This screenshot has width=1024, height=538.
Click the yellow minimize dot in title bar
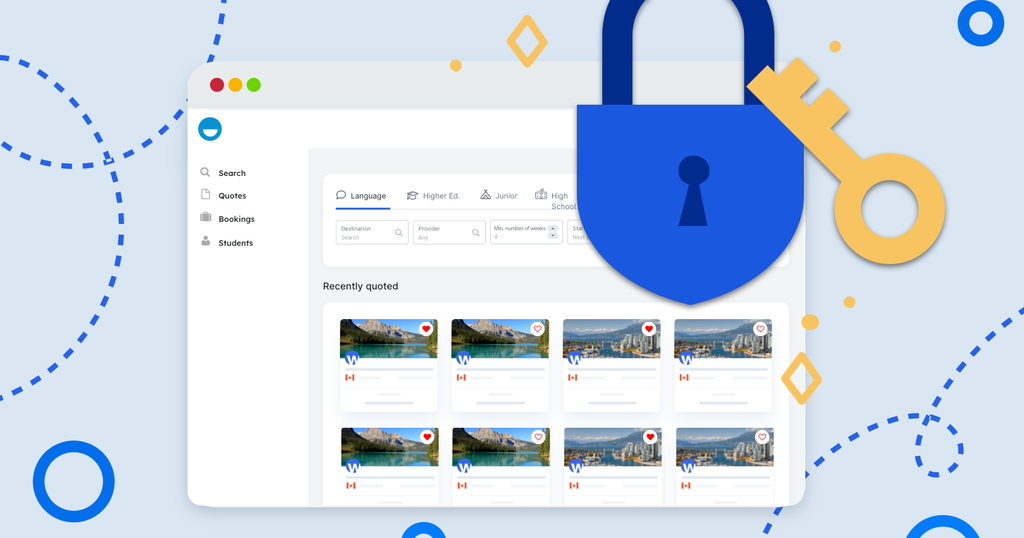tap(235, 85)
